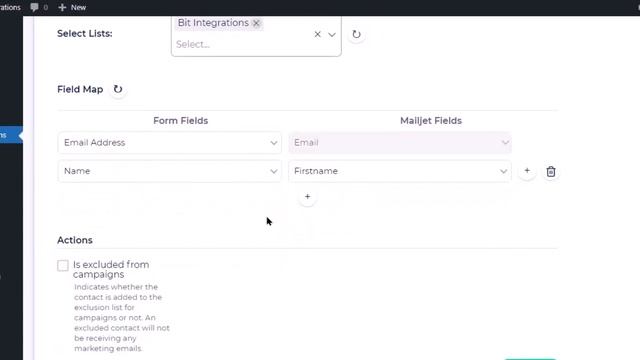
Task: Expand the Select Lists dropdown
Action: click(332, 35)
